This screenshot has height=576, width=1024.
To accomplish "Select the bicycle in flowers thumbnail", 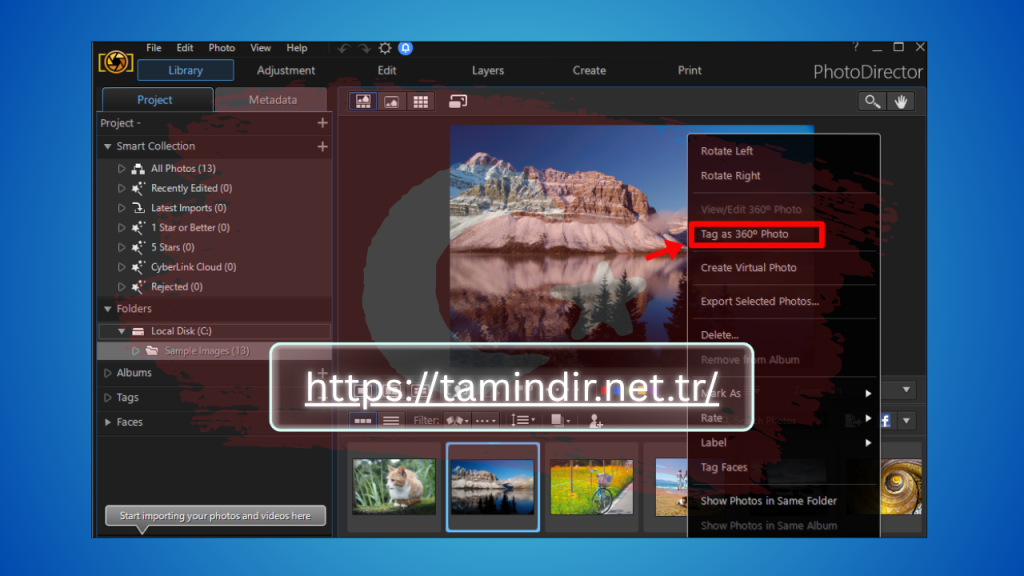I will [x=592, y=487].
